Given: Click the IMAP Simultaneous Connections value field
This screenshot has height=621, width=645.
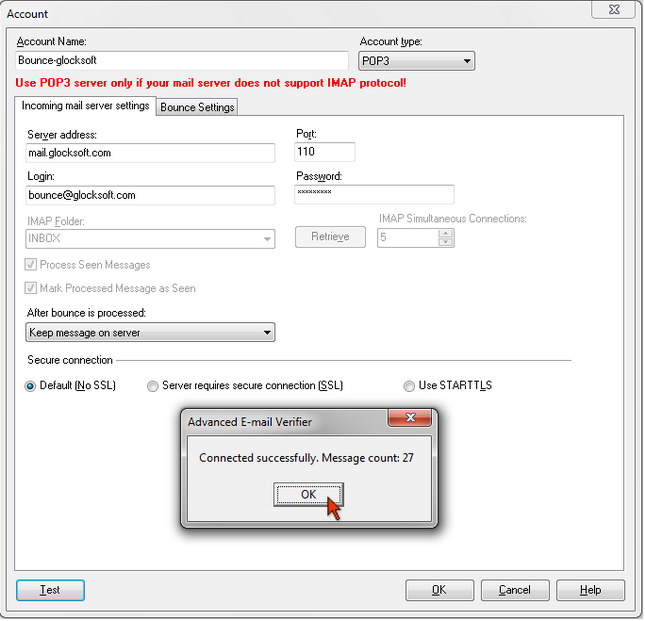Looking at the screenshot, I should (x=408, y=239).
